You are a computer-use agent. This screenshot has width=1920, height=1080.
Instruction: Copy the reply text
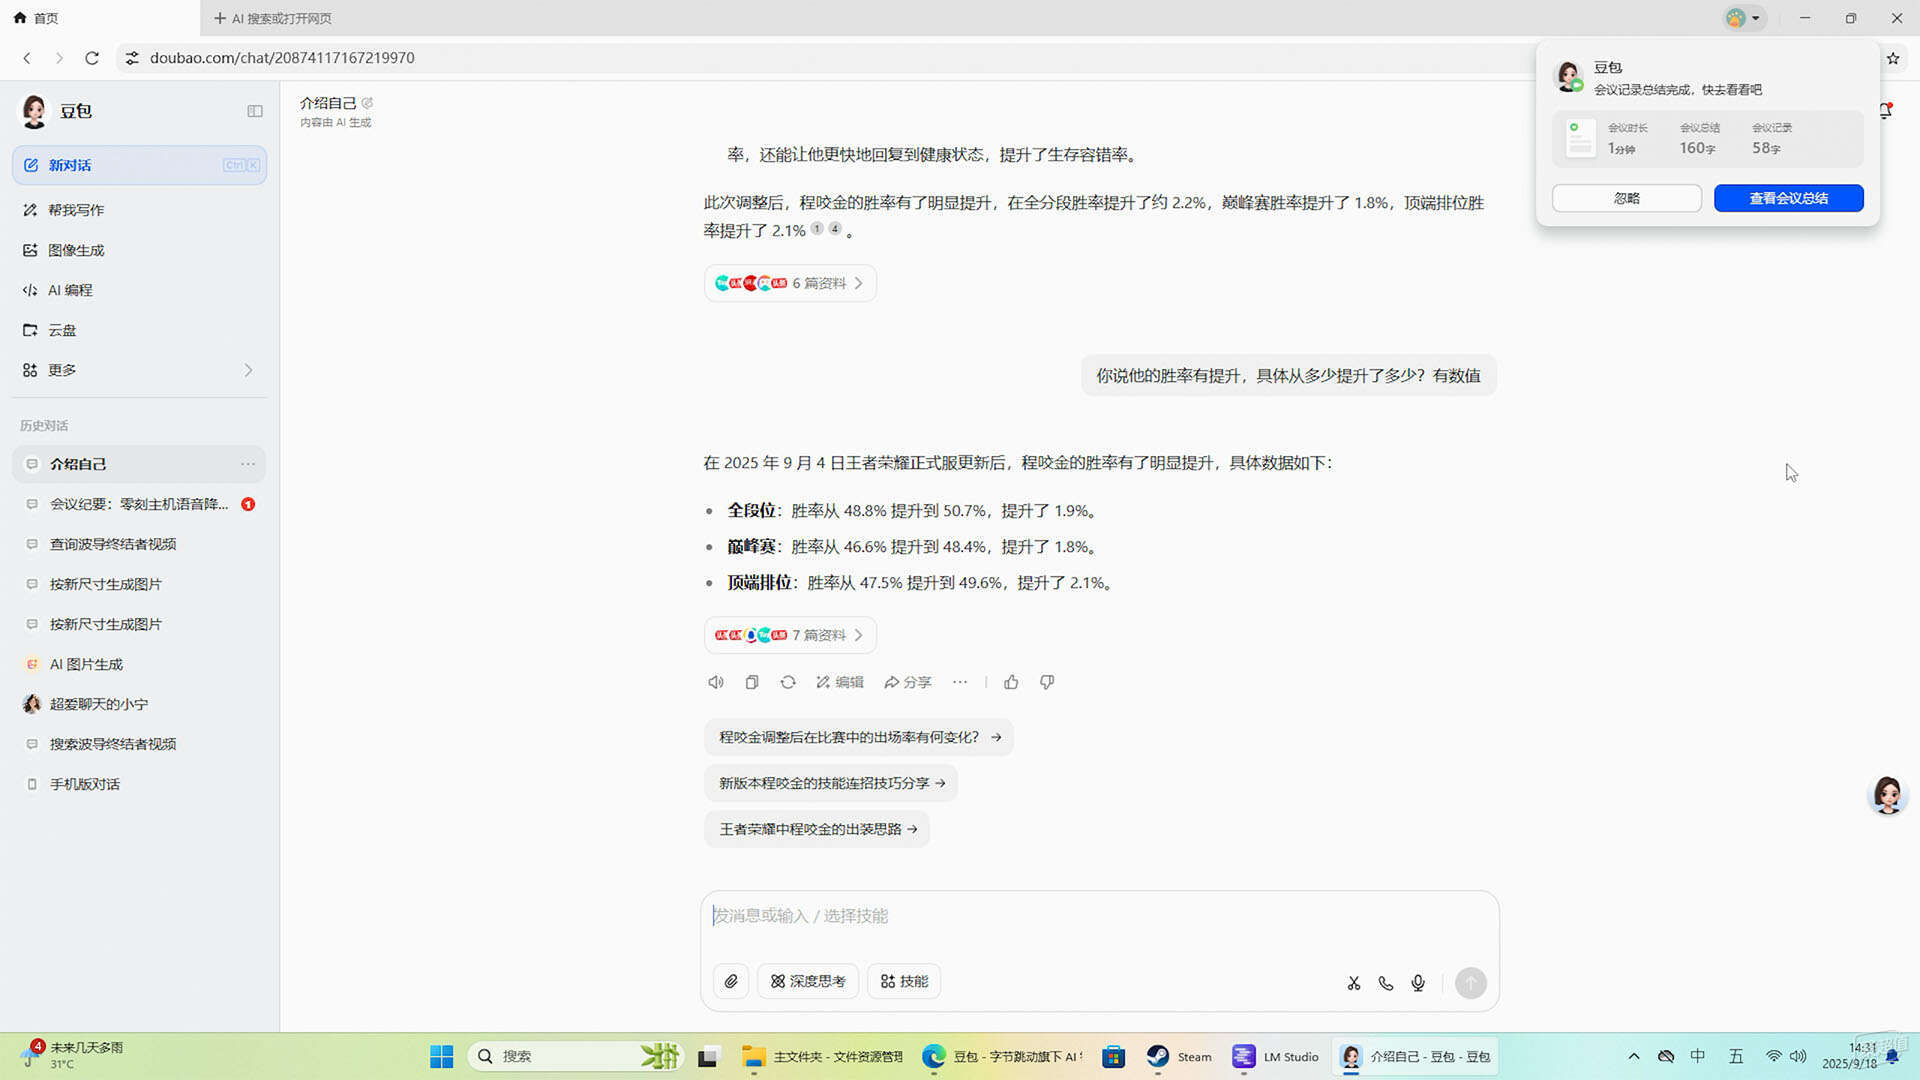coord(752,682)
